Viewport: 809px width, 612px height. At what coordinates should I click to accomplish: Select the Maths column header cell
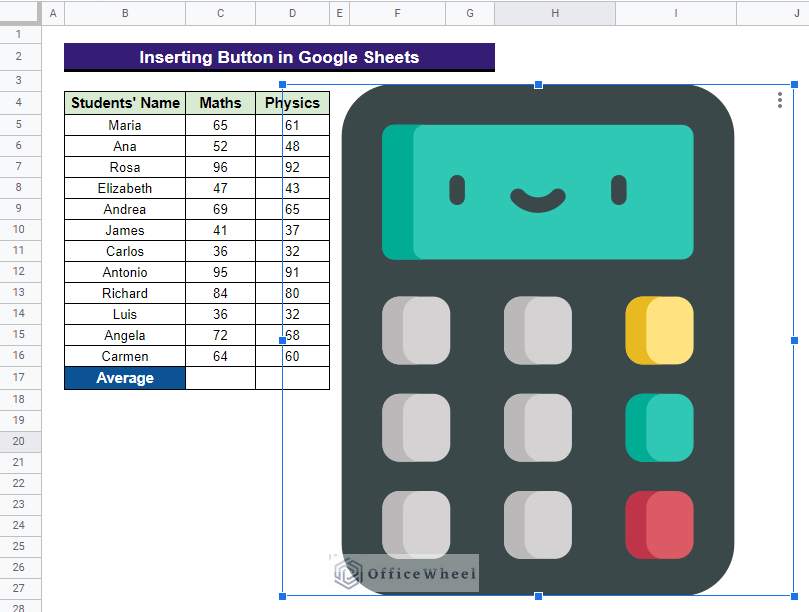[x=220, y=103]
